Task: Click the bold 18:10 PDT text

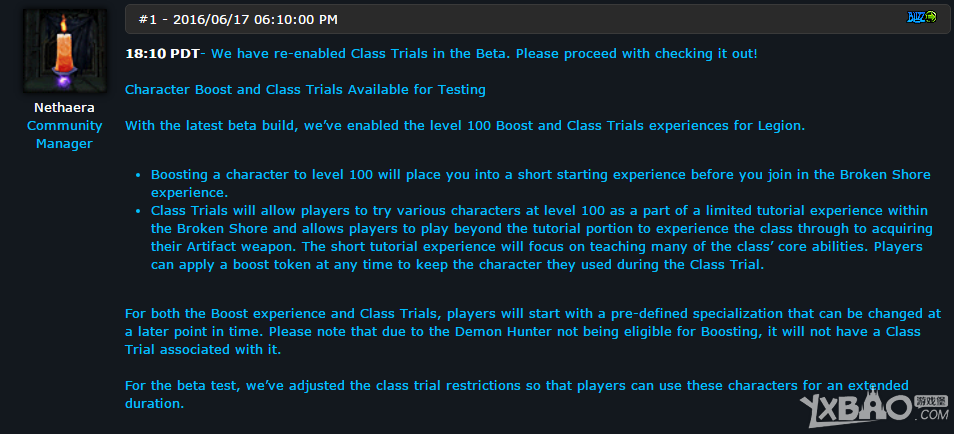Action: pos(162,53)
